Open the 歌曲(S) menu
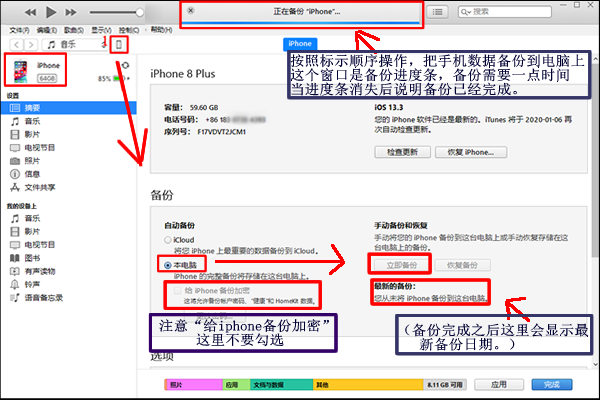 pos(74,30)
